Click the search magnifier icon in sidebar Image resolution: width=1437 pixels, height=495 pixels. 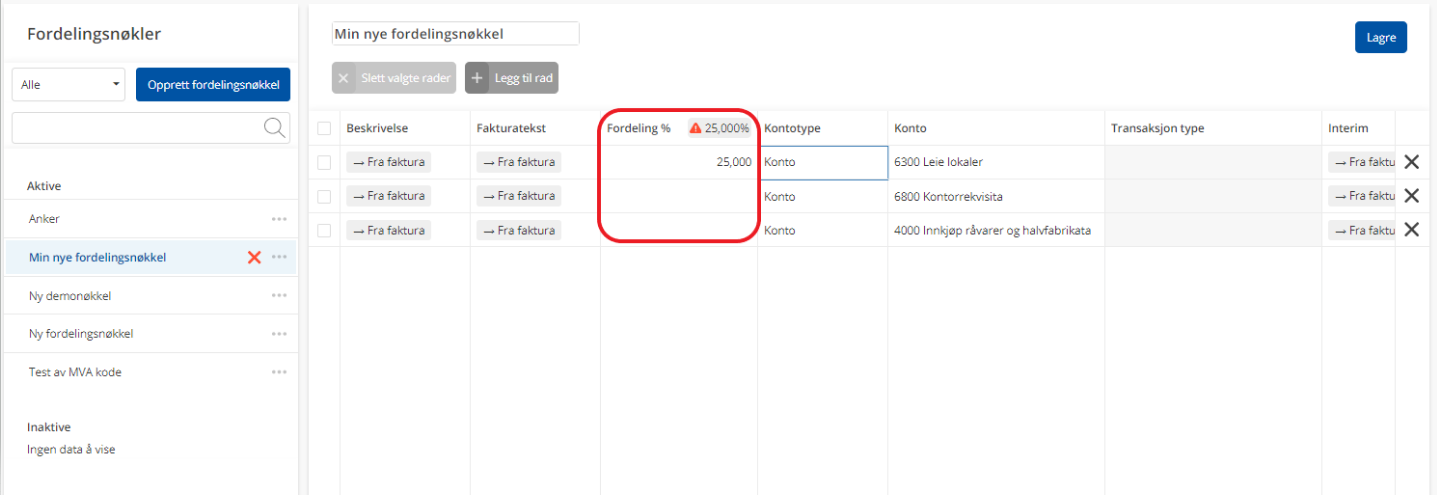(273, 127)
